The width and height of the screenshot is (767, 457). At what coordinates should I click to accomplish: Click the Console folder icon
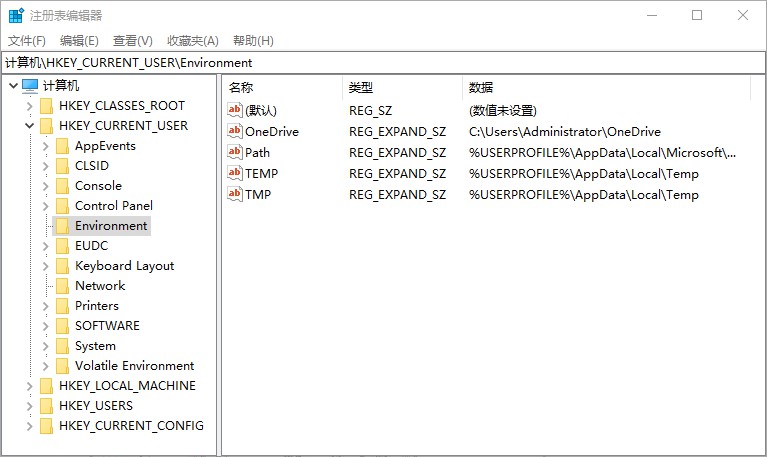63,186
